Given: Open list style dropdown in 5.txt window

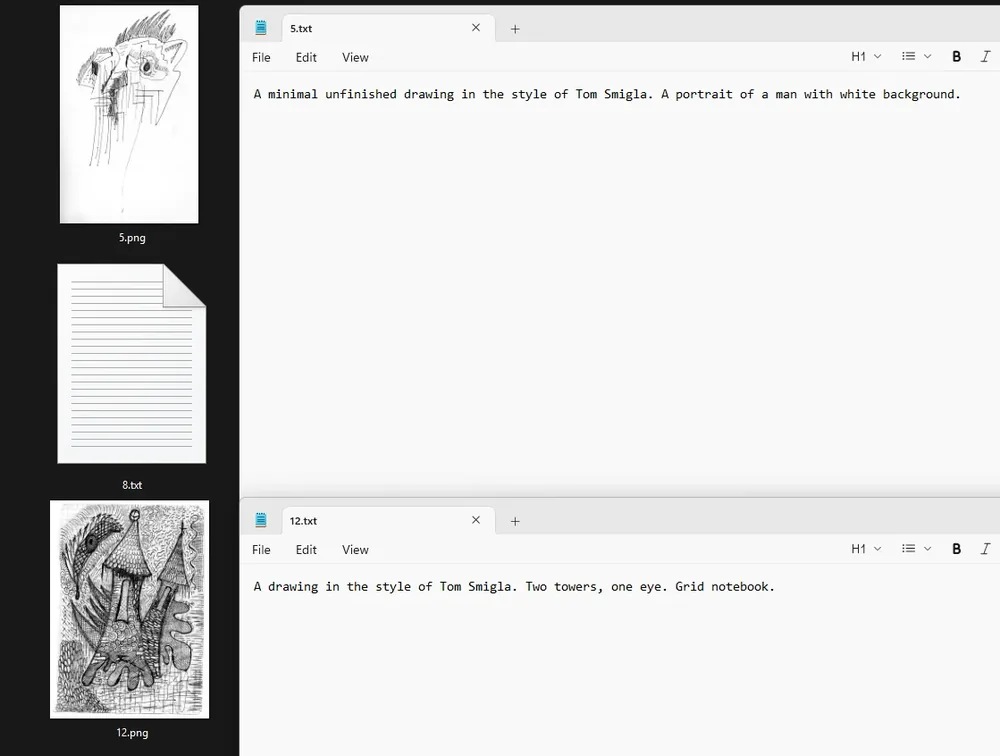Looking at the screenshot, I should pos(916,57).
